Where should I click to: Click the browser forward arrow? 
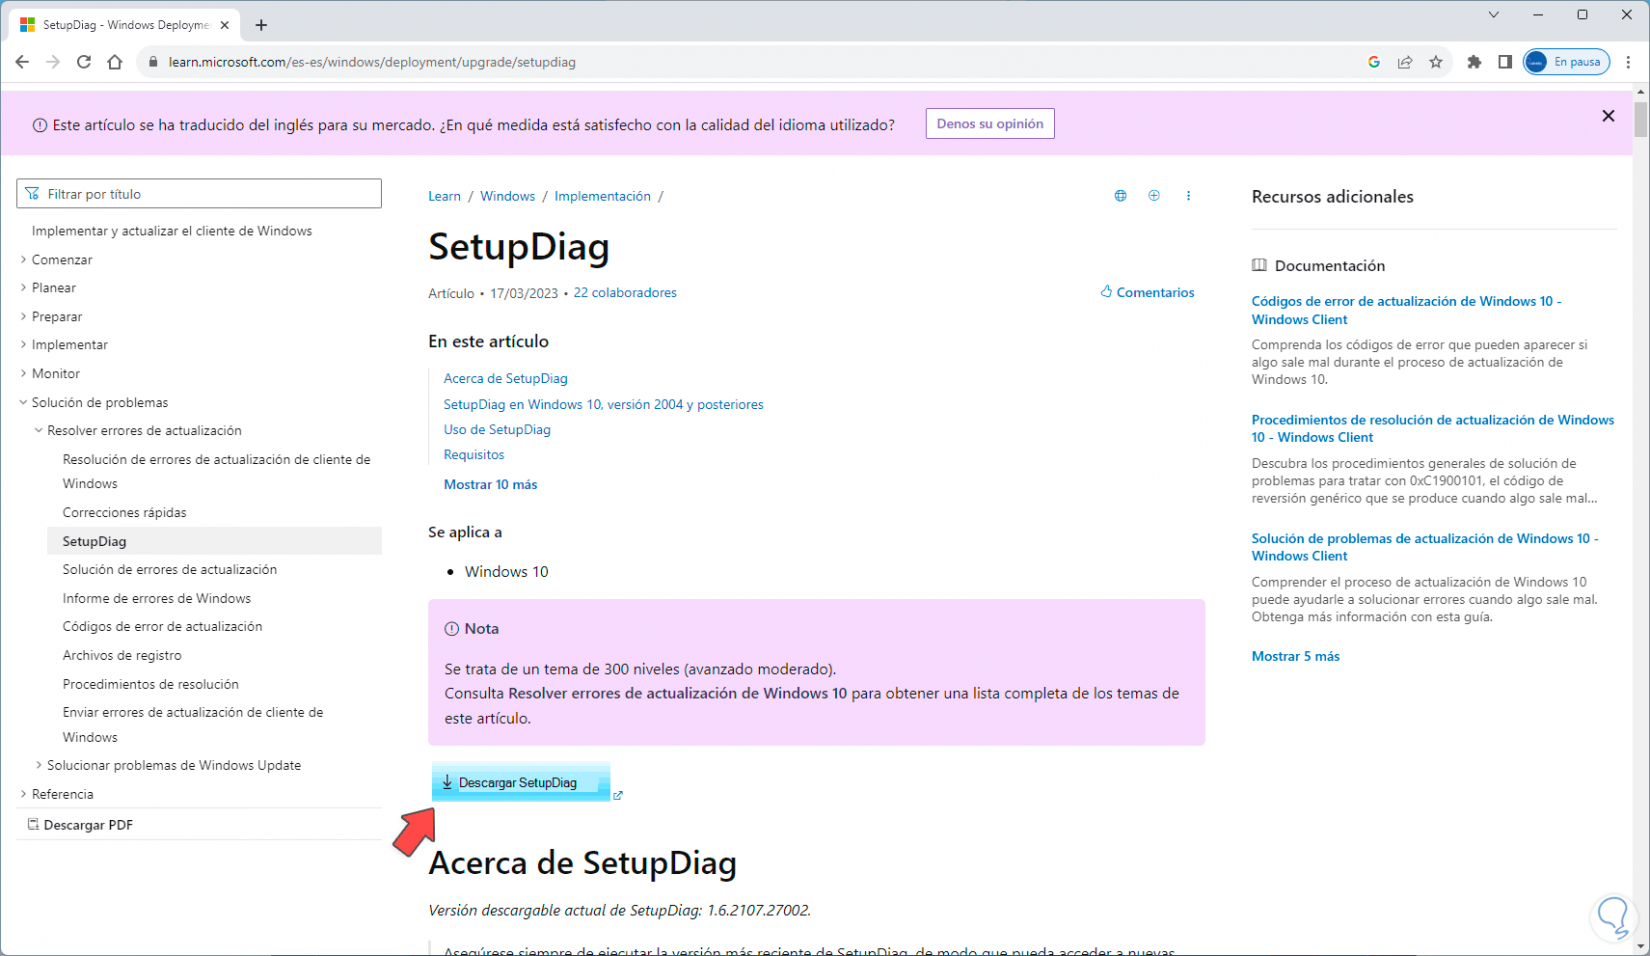(53, 62)
